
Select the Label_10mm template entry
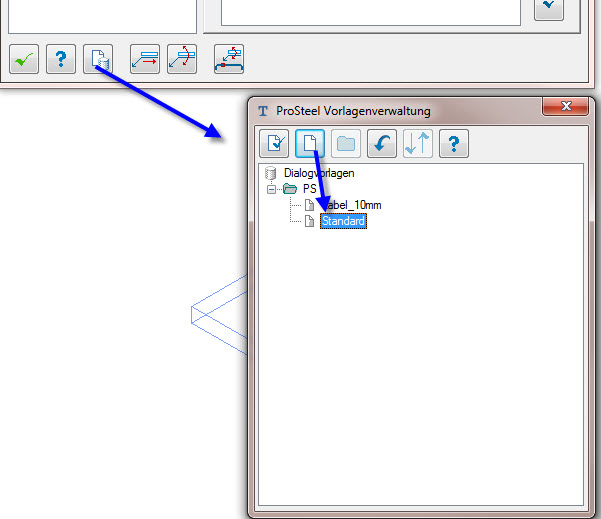(x=351, y=205)
